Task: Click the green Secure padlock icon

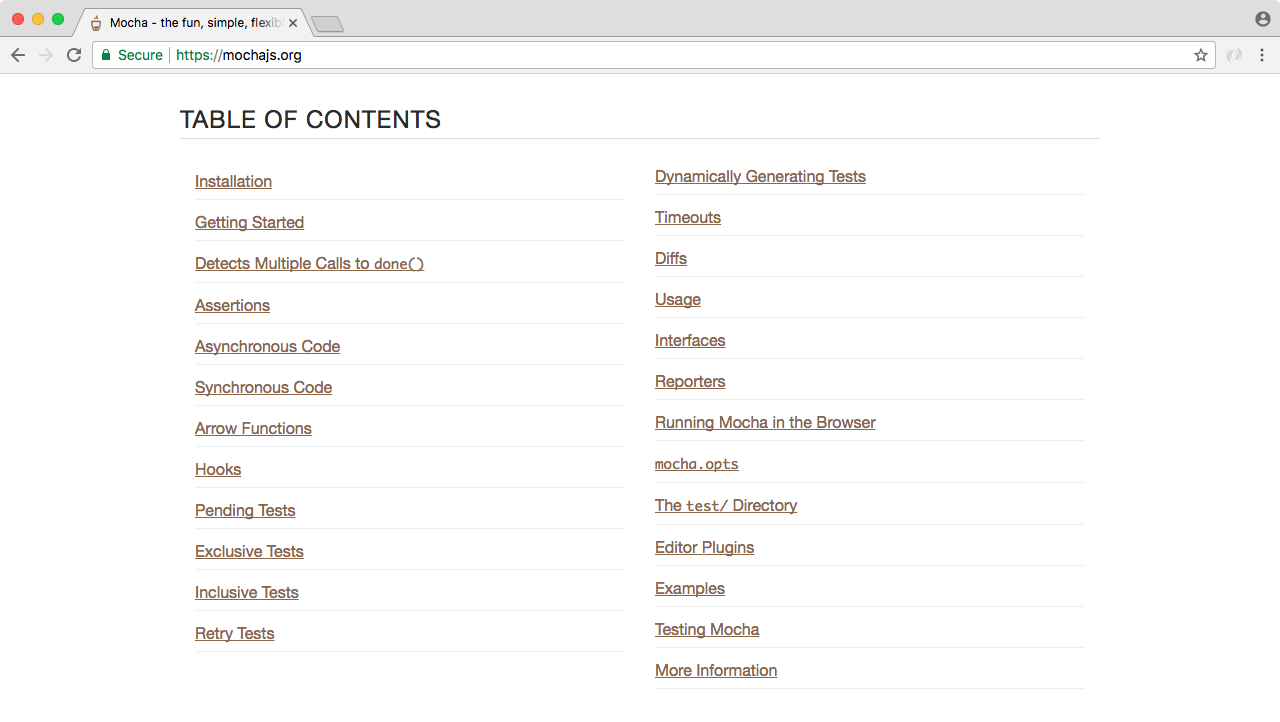Action: (x=106, y=55)
